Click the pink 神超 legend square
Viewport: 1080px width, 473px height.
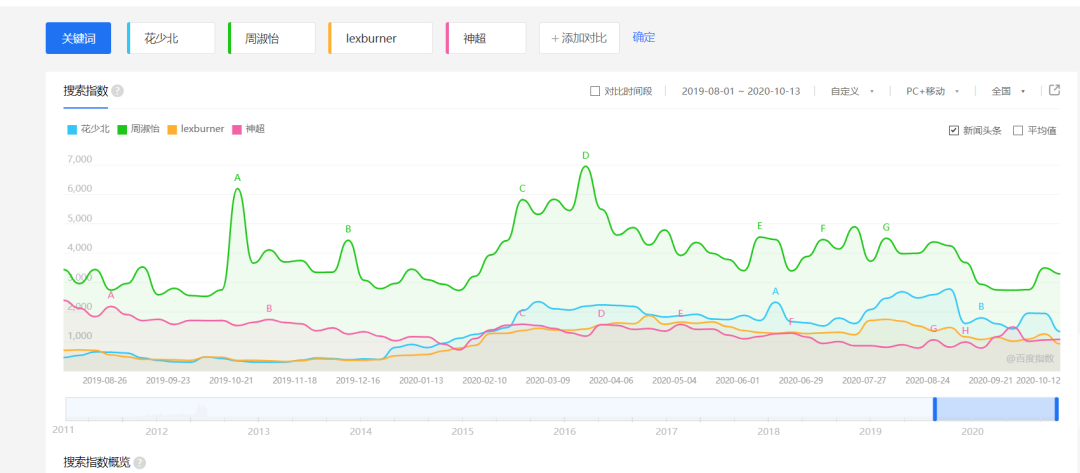[x=237, y=129]
